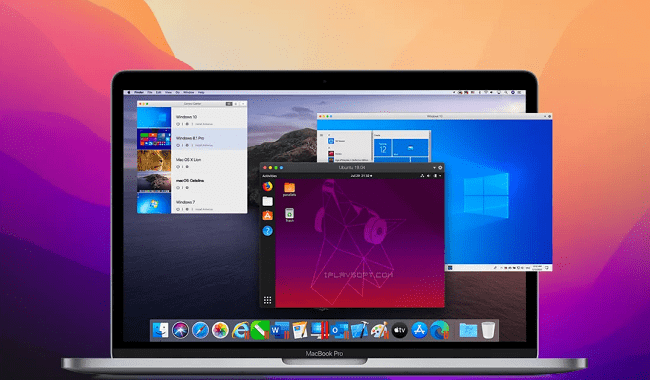Click Windows 7 thumbnail preview
Viewport: 650px width, 380px height.
click(154, 203)
